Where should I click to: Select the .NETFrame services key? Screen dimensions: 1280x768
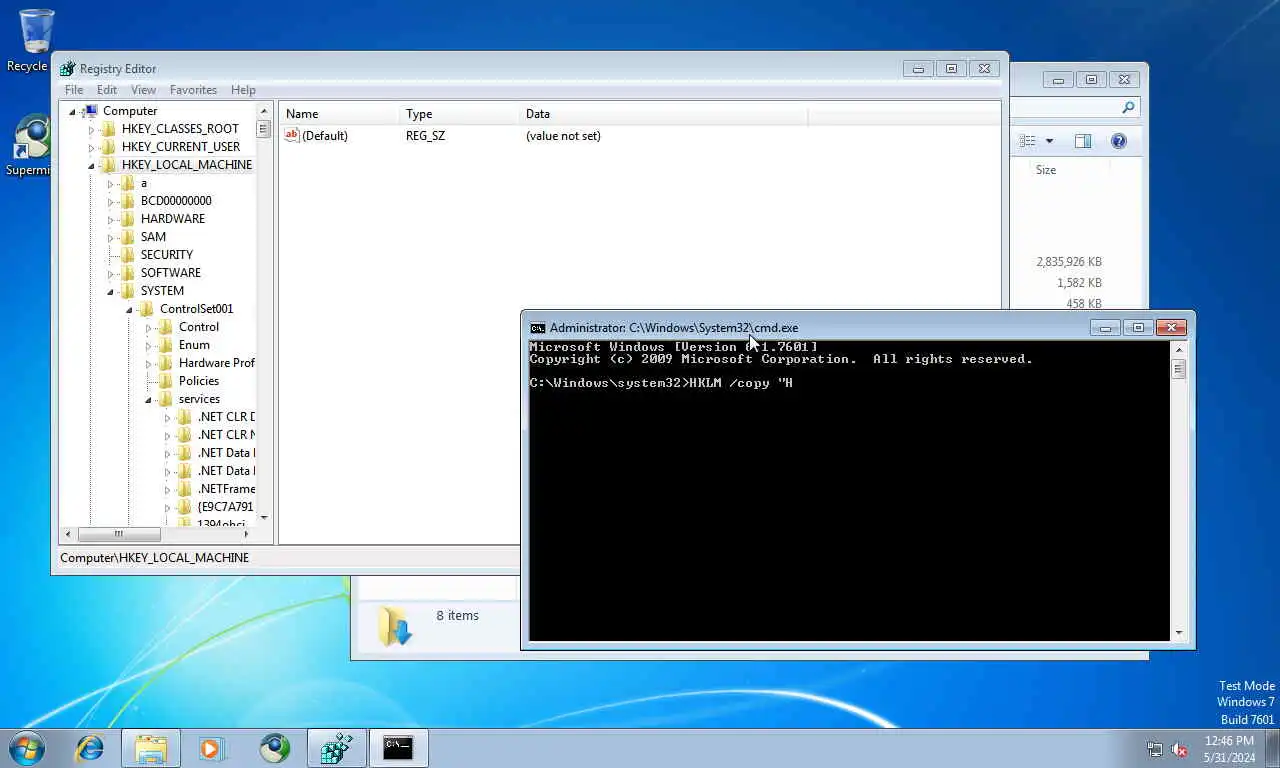click(x=226, y=489)
